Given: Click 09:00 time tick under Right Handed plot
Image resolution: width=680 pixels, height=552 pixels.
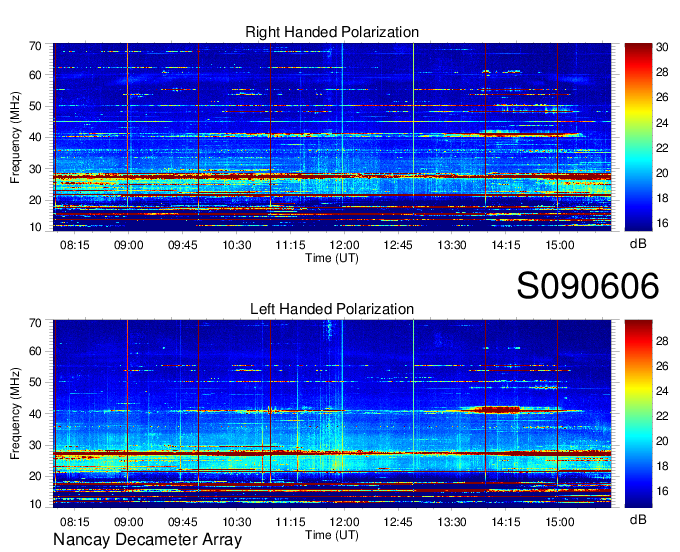Looking at the screenshot, I should 128,245.
